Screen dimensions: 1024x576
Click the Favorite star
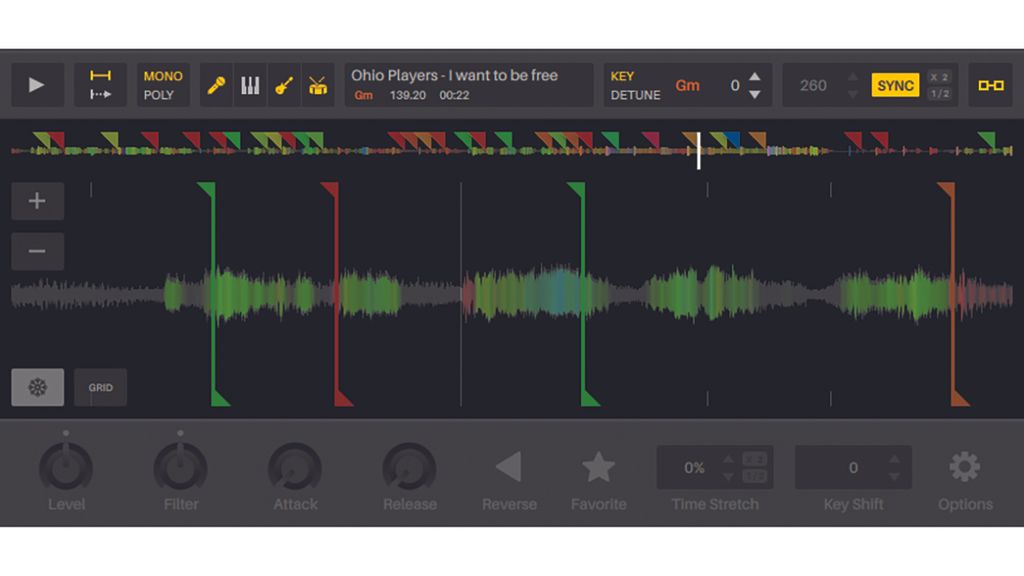pyautogui.click(x=599, y=464)
